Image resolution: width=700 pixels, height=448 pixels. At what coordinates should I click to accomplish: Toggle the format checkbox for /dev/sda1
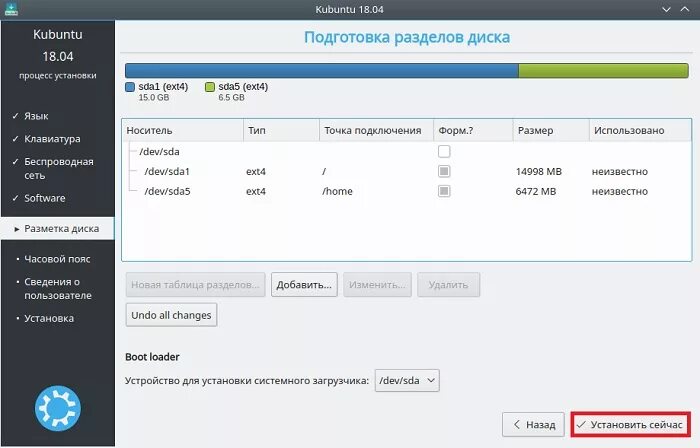(x=444, y=171)
